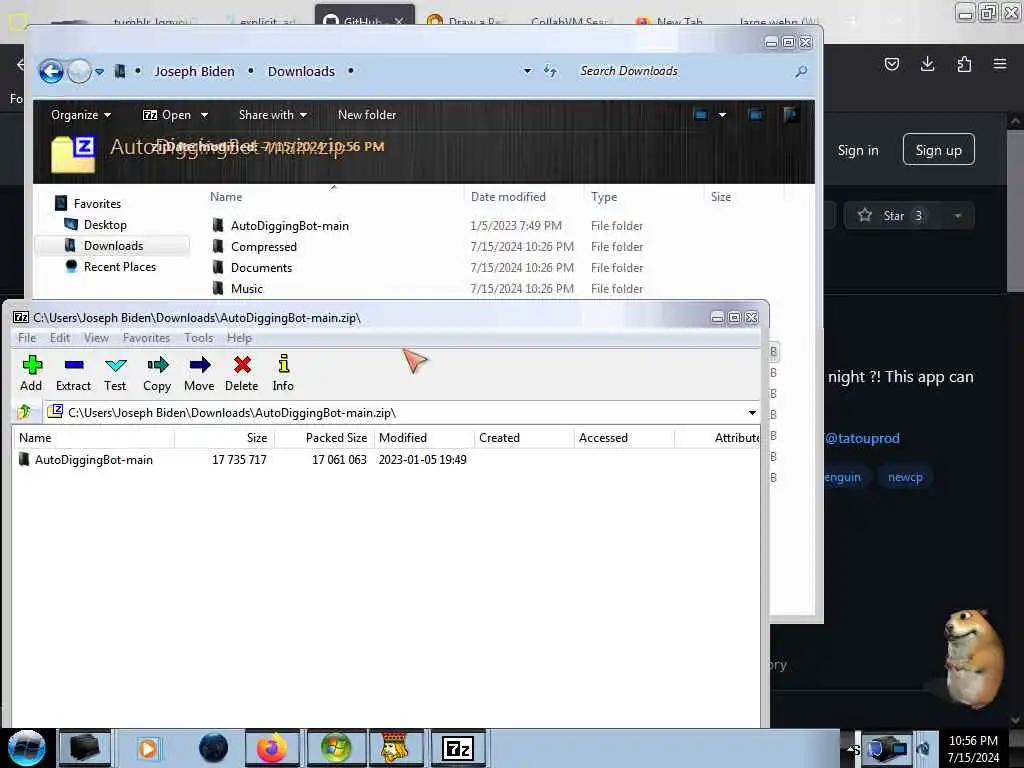Image resolution: width=1024 pixels, height=768 pixels.
Task: Click Explorer's change view icon
Action: click(x=700, y=115)
